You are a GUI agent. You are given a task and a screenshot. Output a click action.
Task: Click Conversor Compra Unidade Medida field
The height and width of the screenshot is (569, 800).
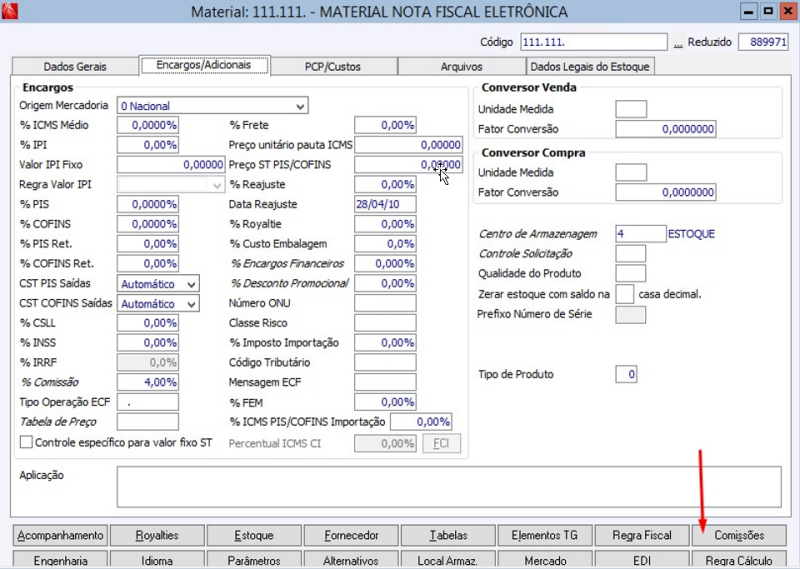pyautogui.click(x=631, y=172)
